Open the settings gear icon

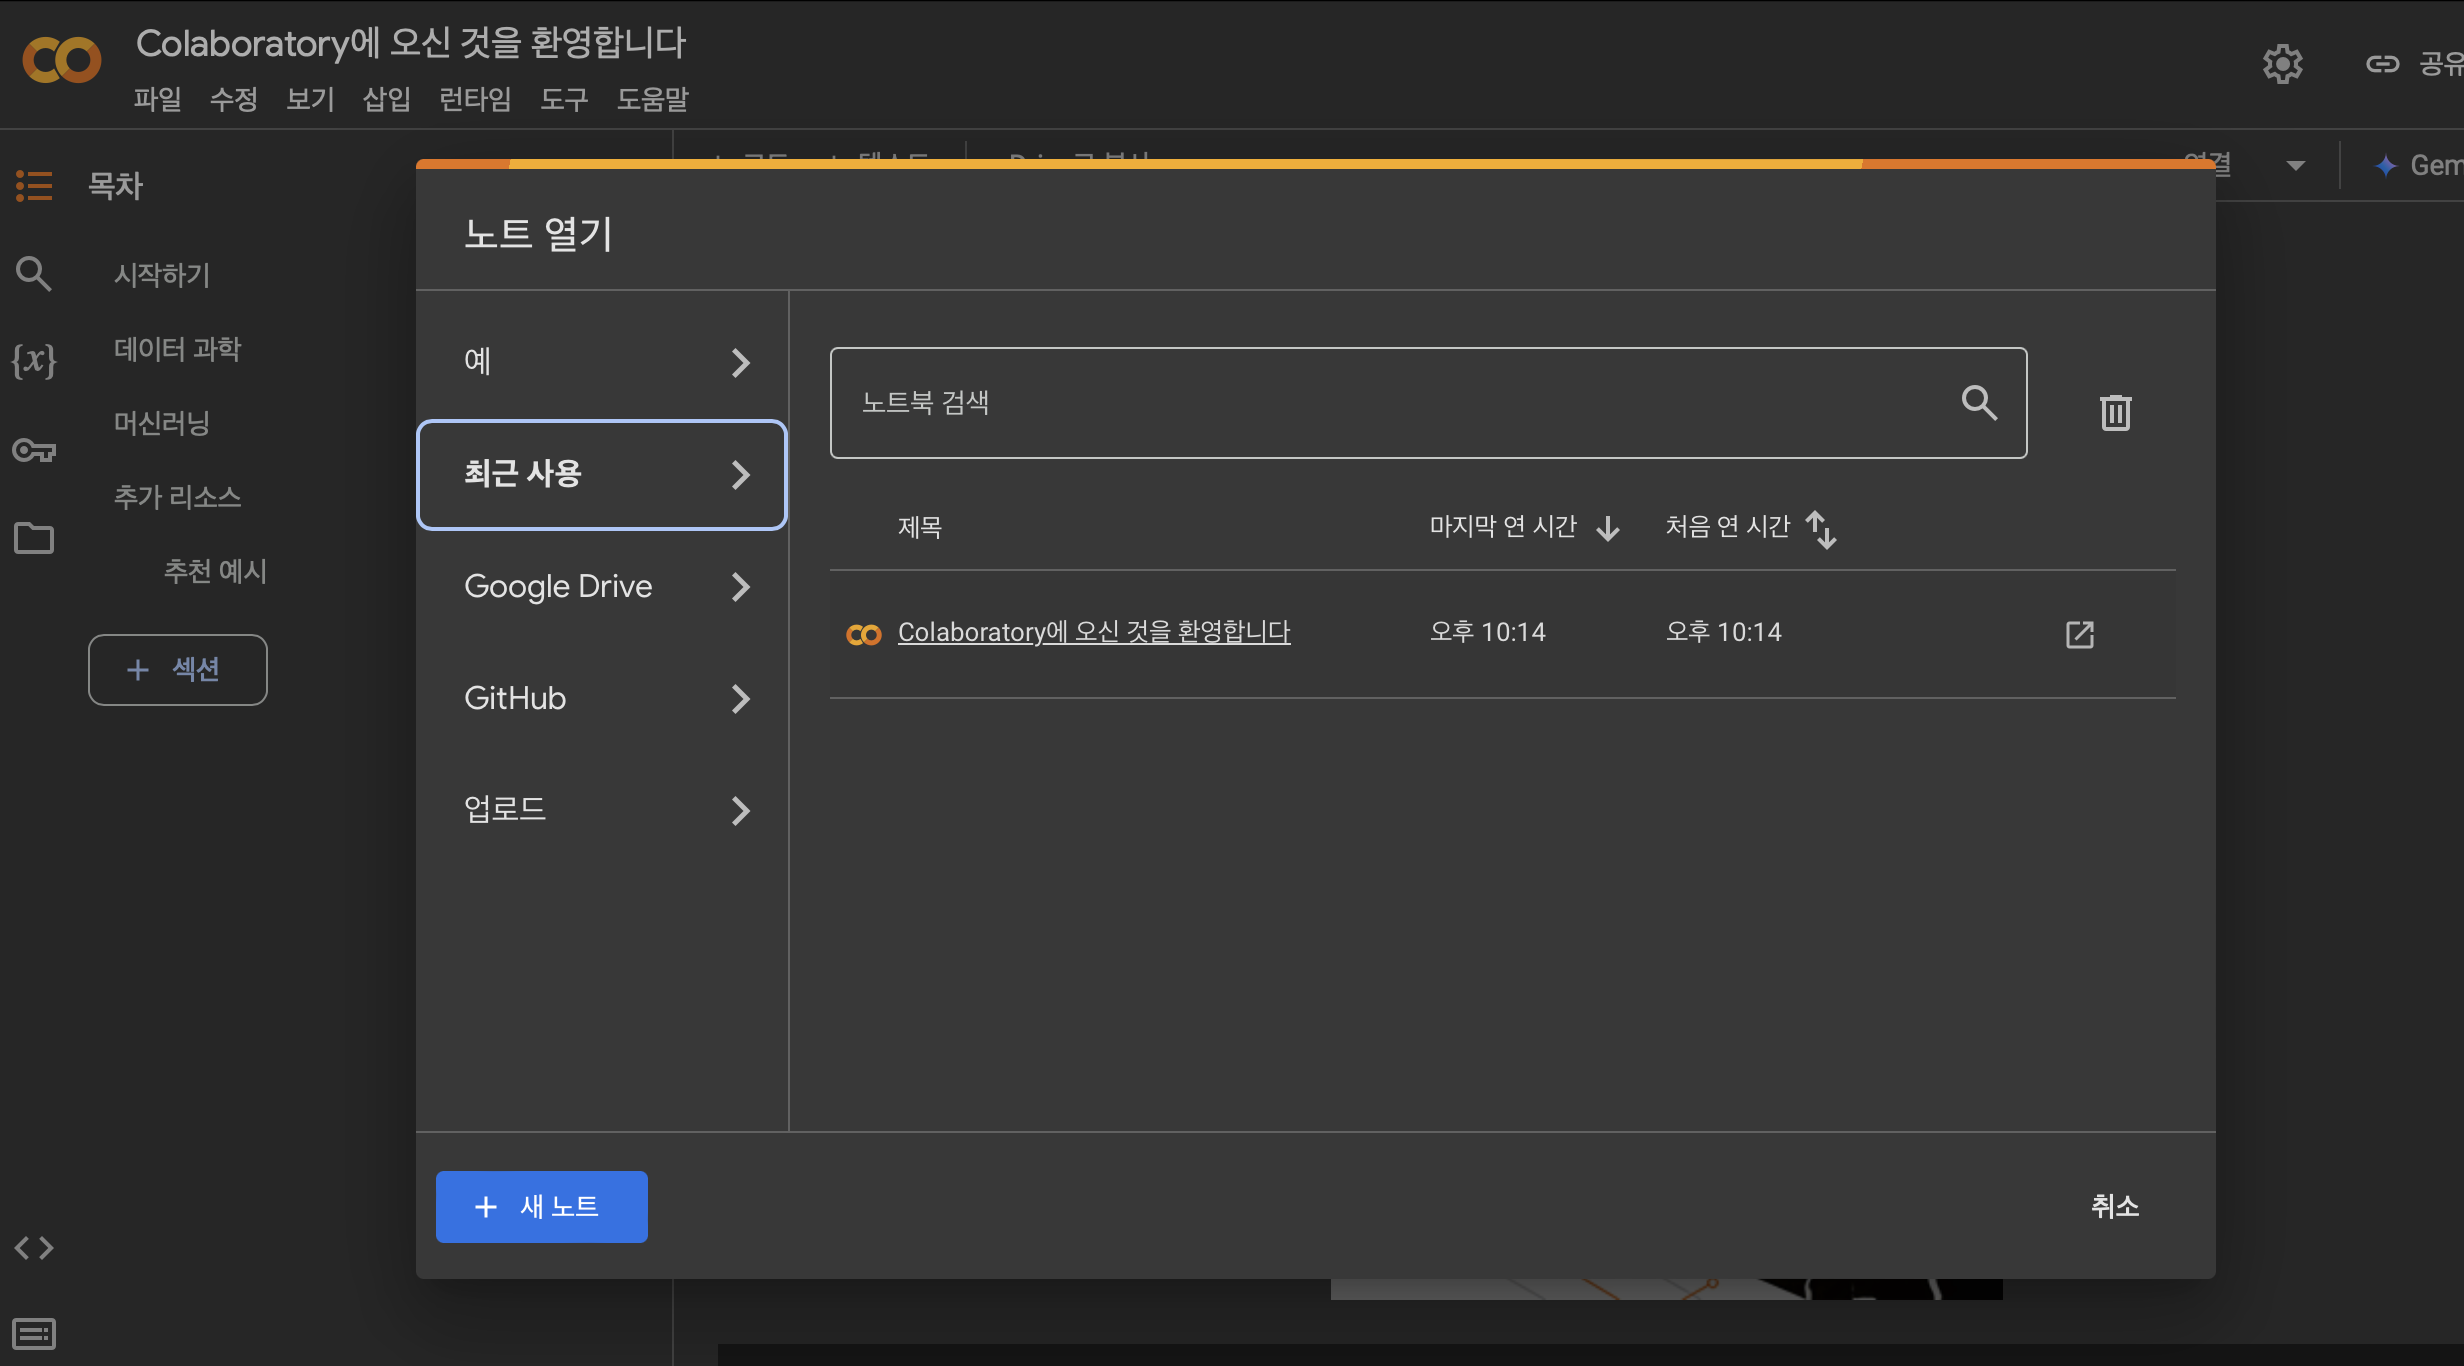[2282, 64]
